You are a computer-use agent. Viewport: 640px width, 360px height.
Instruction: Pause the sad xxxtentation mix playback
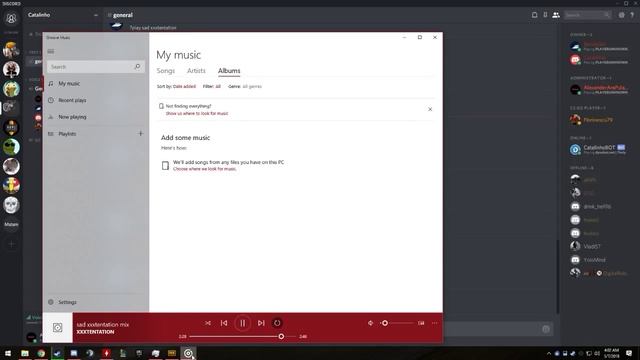click(242, 323)
